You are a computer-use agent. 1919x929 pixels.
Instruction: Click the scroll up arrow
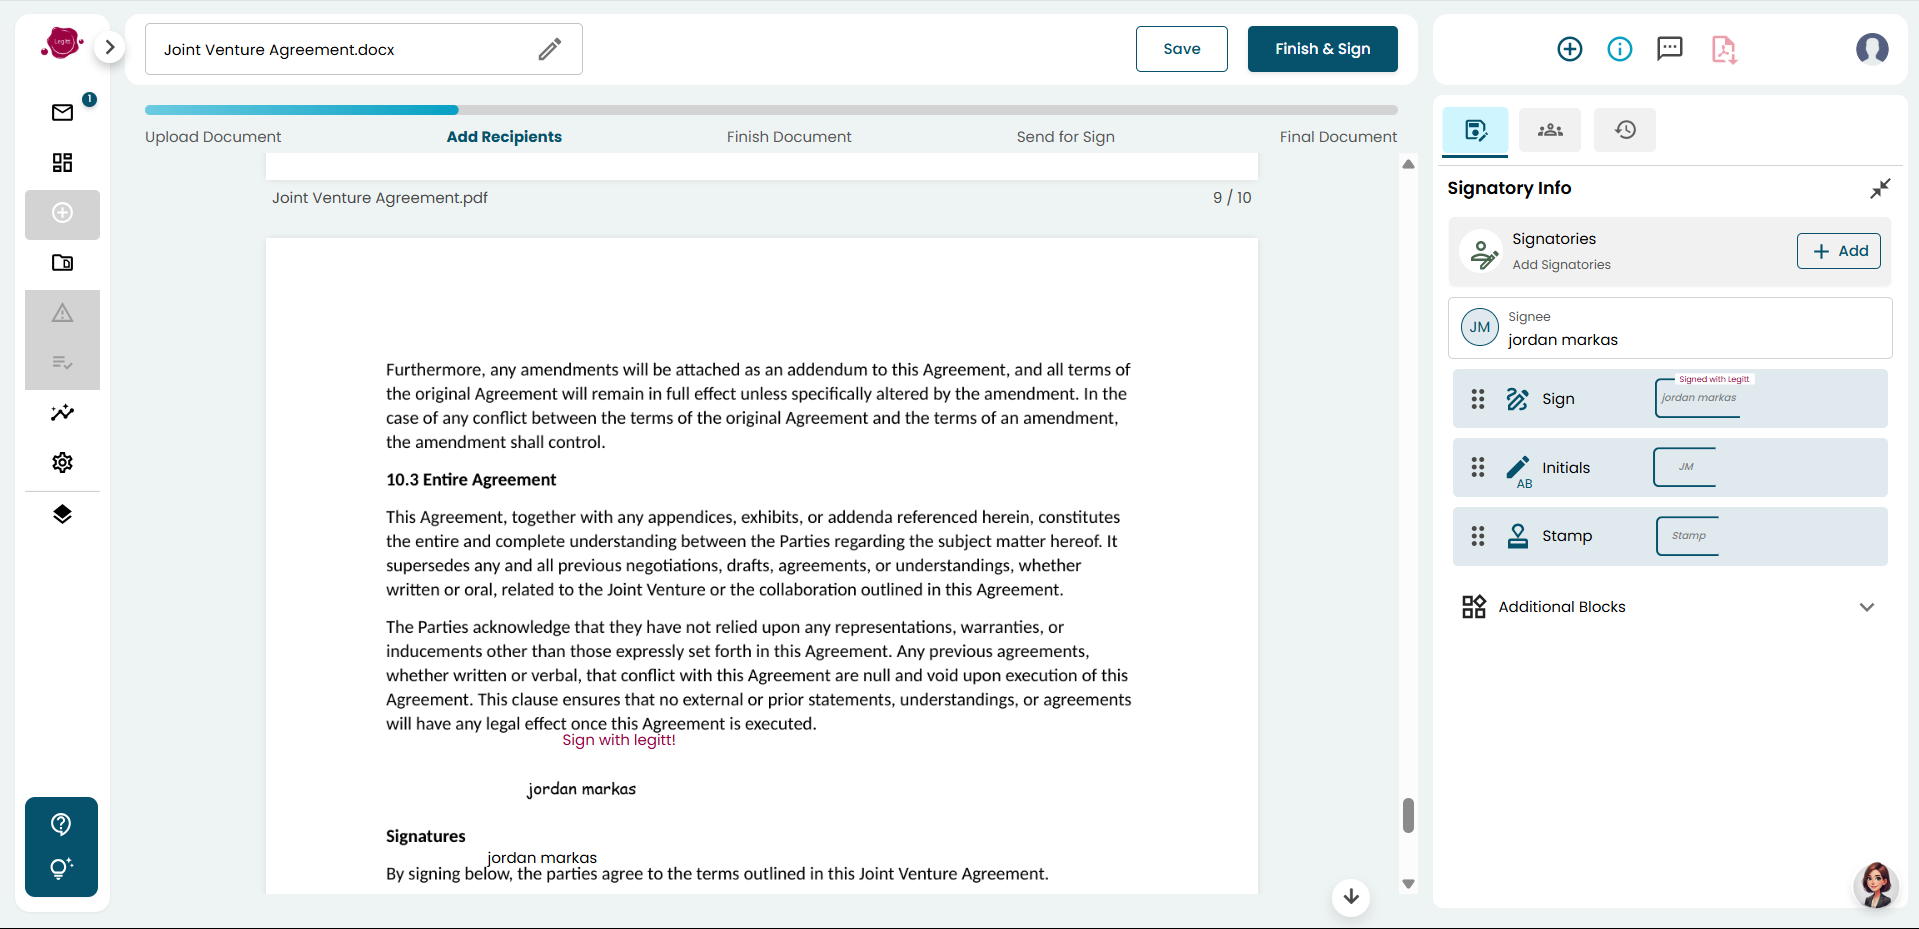click(x=1408, y=164)
